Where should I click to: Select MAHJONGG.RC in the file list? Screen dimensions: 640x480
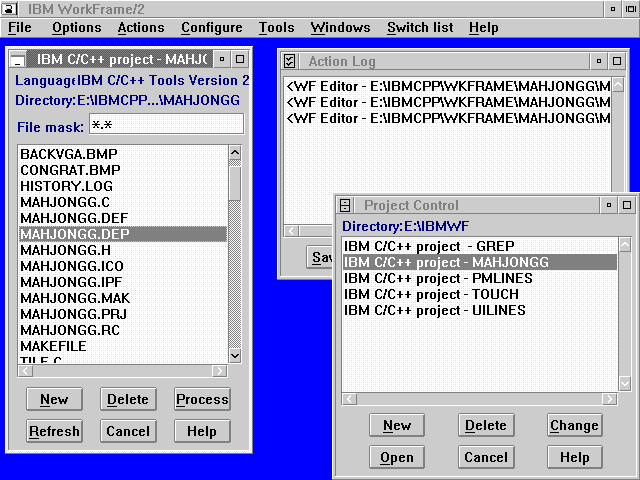point(123,330)
